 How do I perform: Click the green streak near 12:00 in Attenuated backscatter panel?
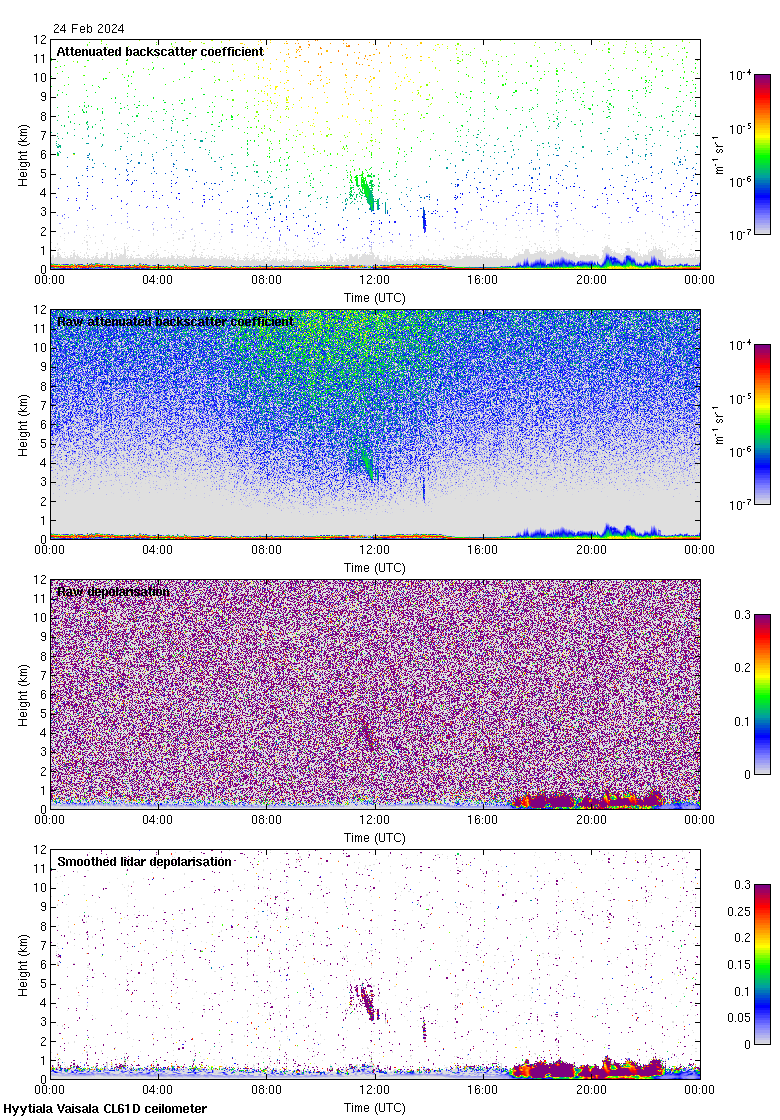[367, 191]
